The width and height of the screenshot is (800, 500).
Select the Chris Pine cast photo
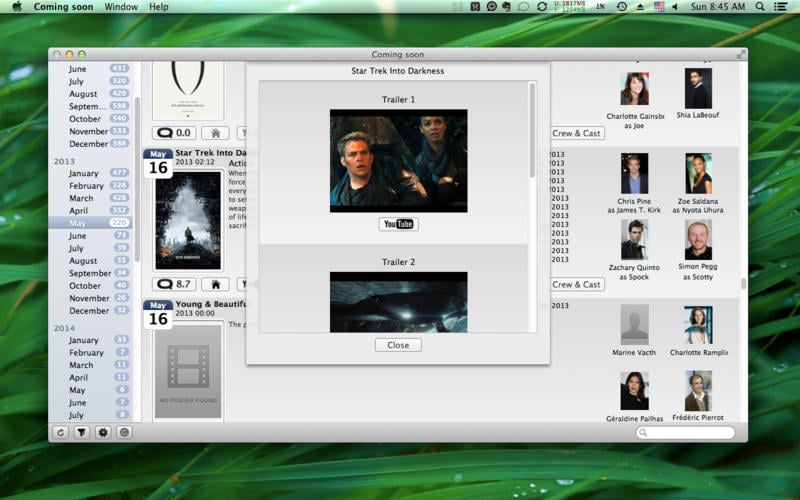[x=634, y=173]
